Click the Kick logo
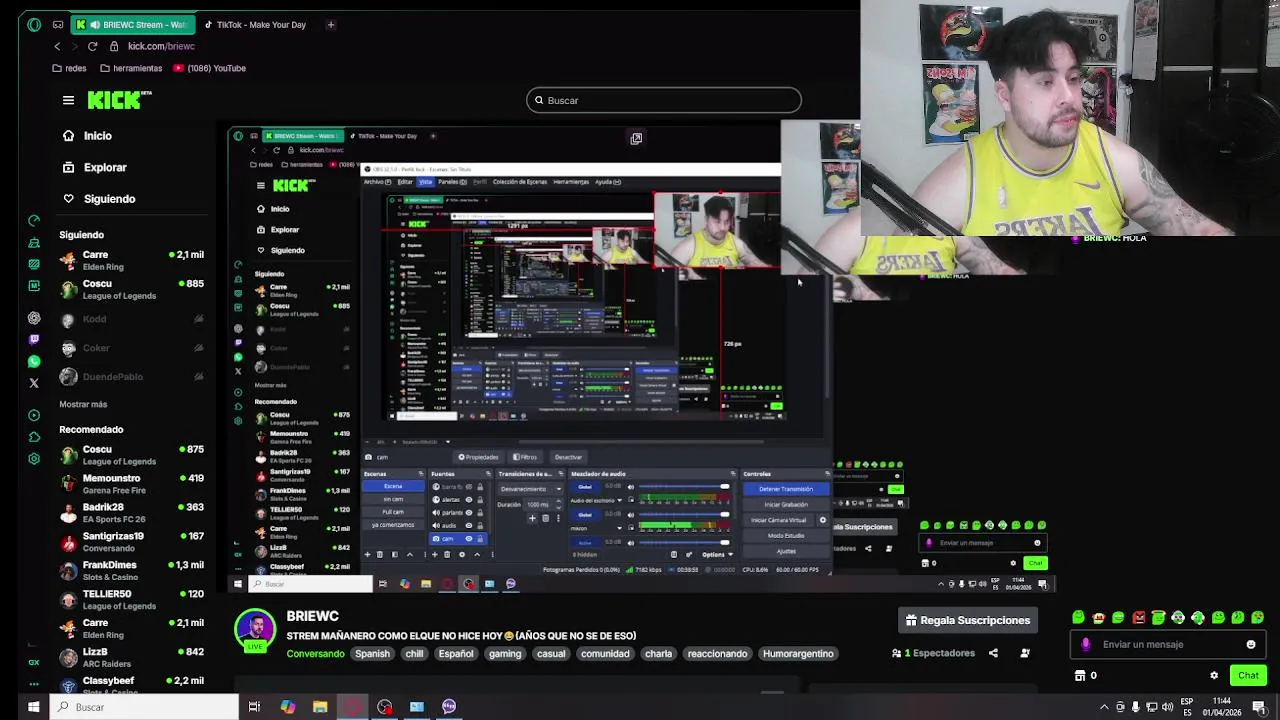 (119, 99)
